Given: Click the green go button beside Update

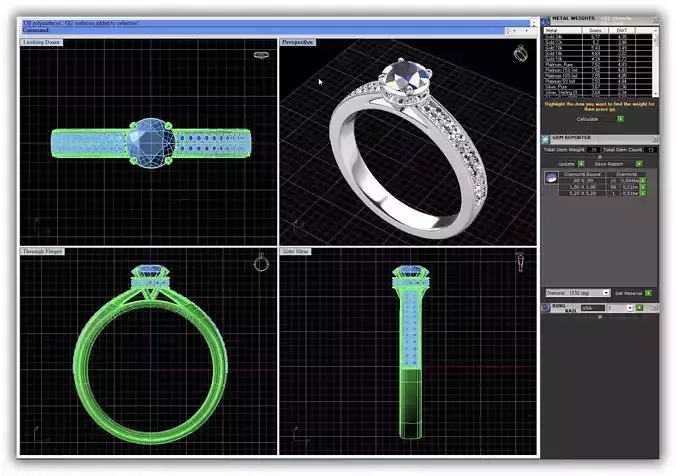Looking at the screenshot, I should [581, 164].
